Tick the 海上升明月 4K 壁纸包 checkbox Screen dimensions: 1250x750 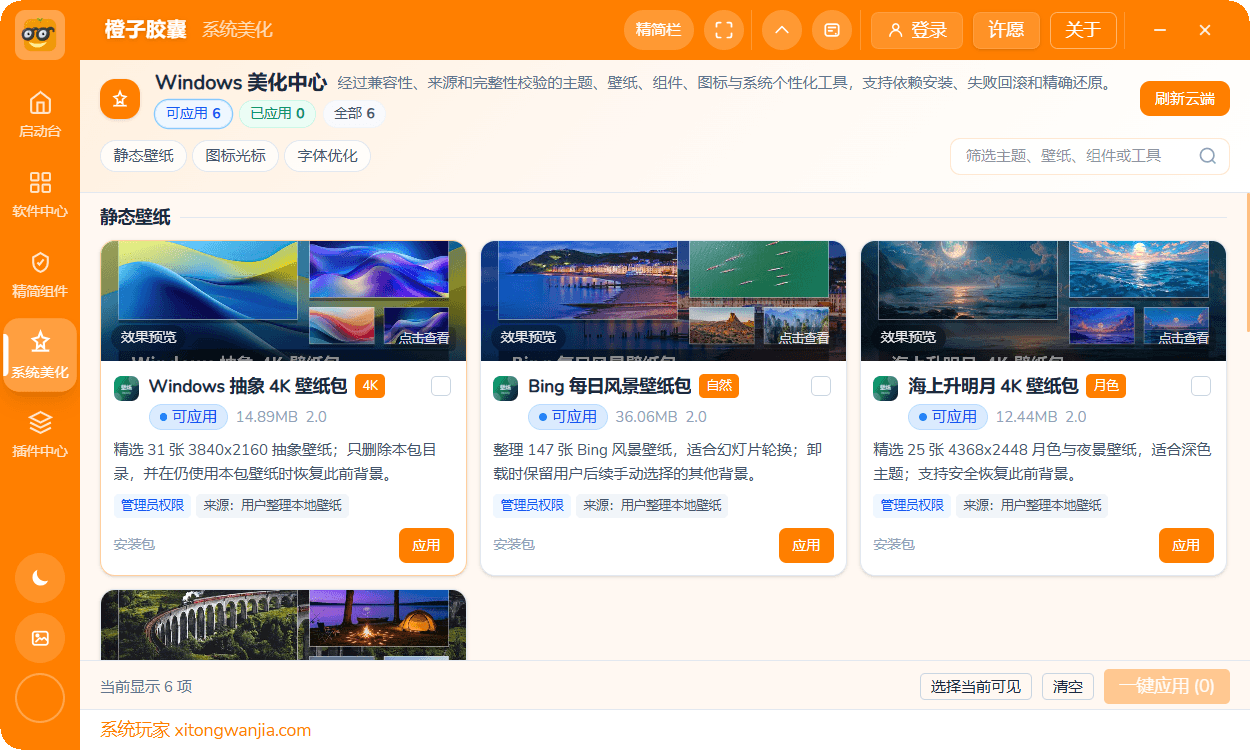click(x=1201, y=386)
